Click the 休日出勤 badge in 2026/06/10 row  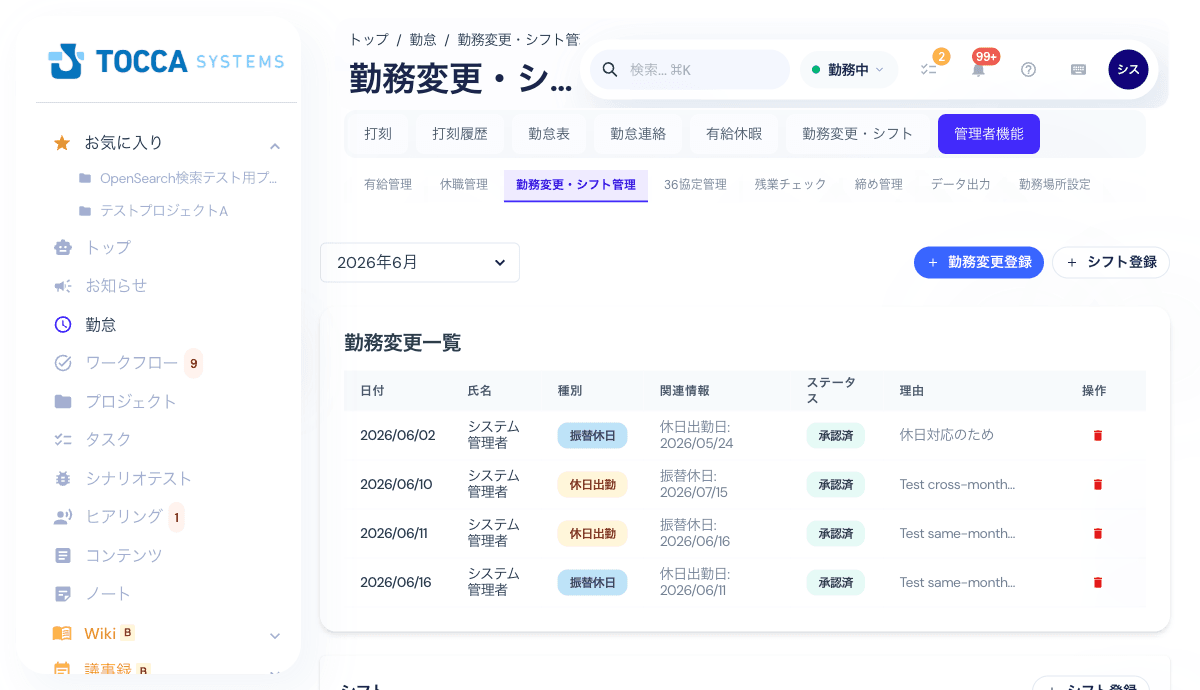(x=592, y=484)
